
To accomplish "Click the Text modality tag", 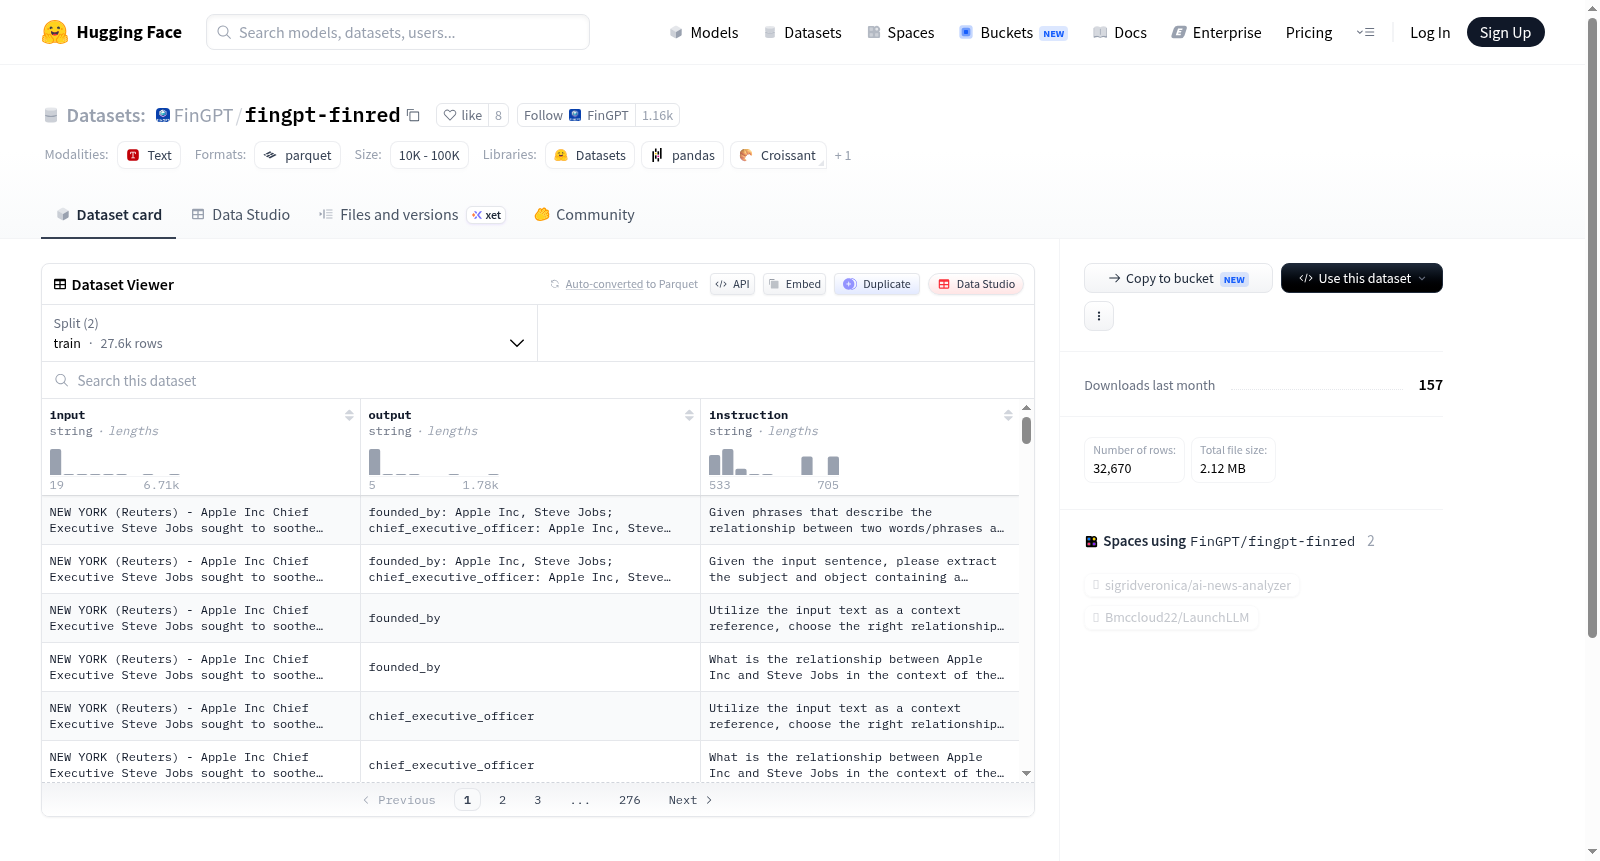I will point(149,155).
